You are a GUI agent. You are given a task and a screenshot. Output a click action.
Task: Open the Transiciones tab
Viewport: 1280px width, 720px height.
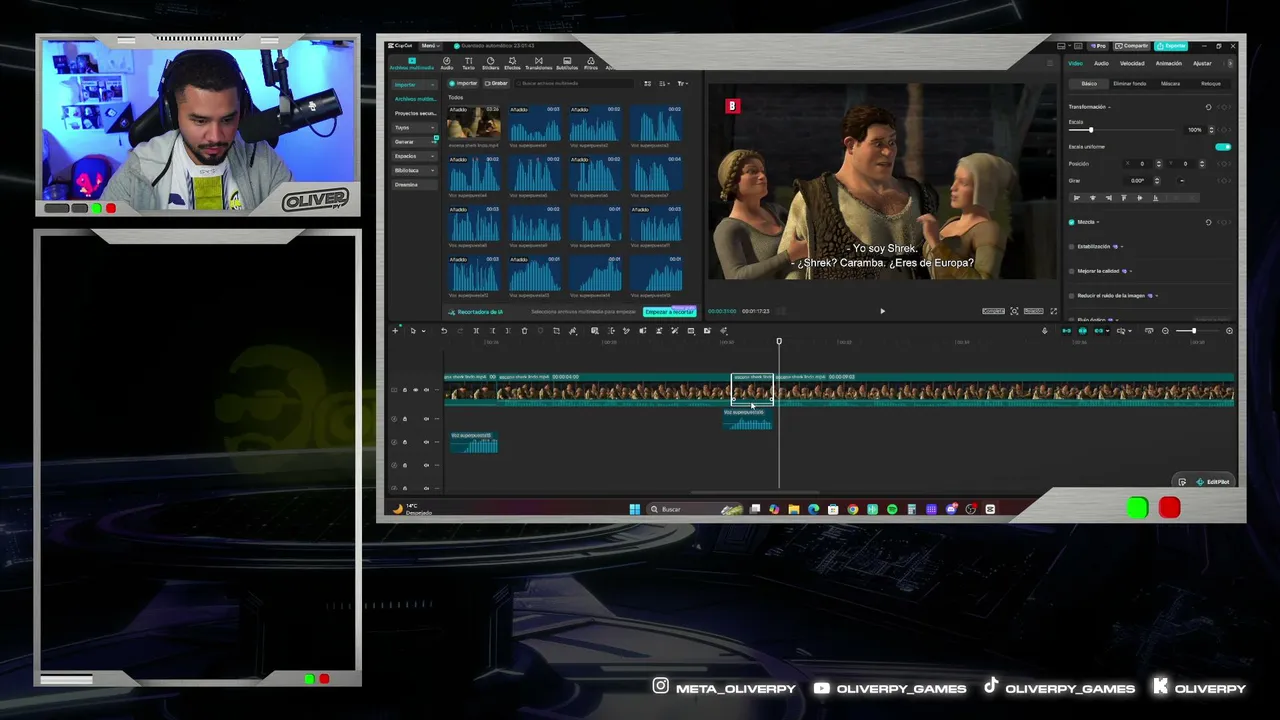click(x=538, y=63)
